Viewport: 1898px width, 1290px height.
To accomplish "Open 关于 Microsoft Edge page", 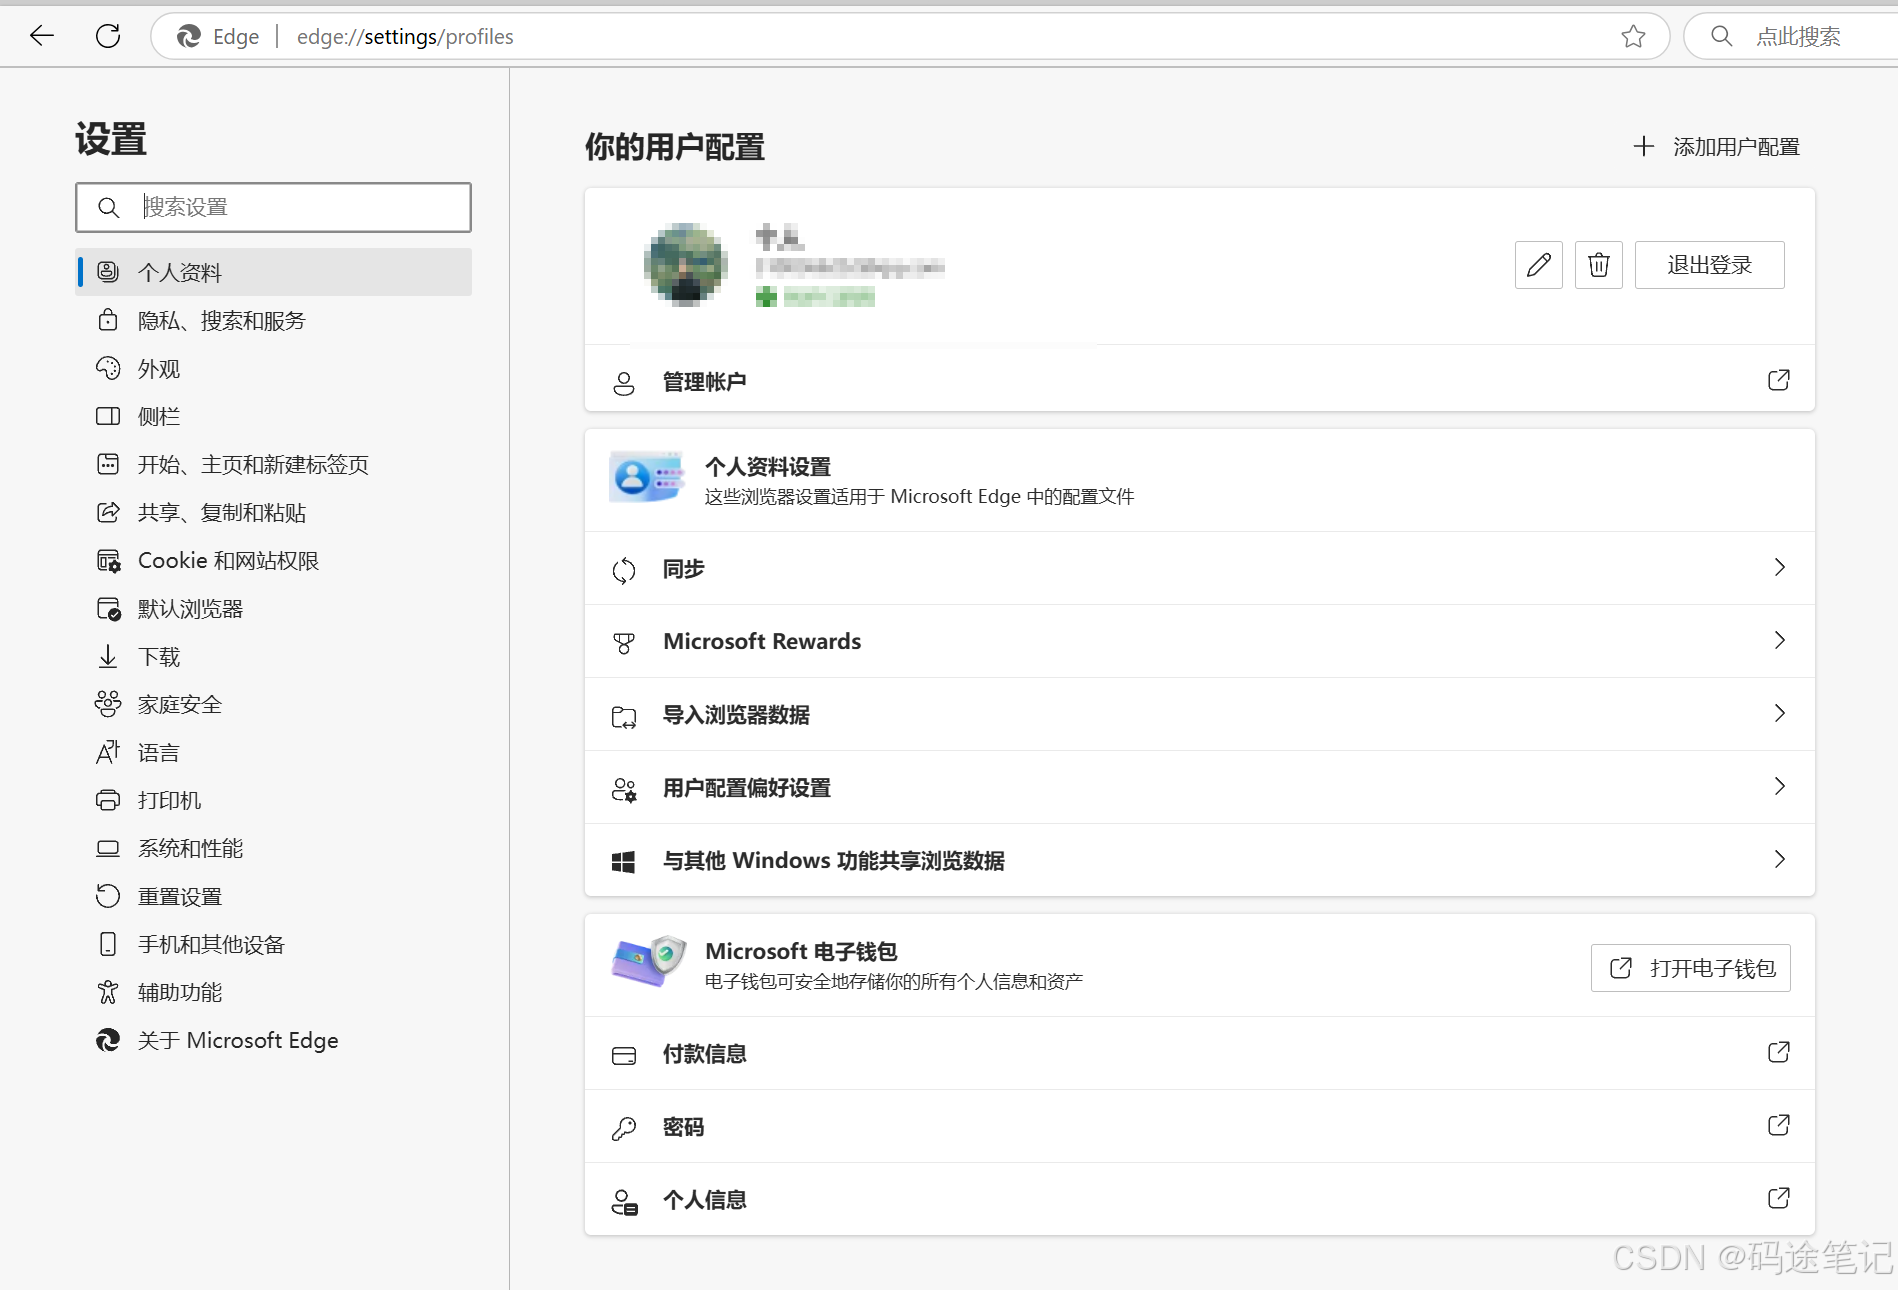I will point(274,1040).
